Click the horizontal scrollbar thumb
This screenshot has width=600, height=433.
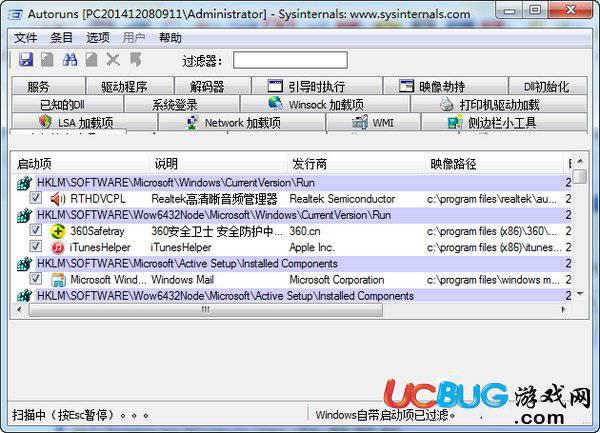[x=205, y=309]
